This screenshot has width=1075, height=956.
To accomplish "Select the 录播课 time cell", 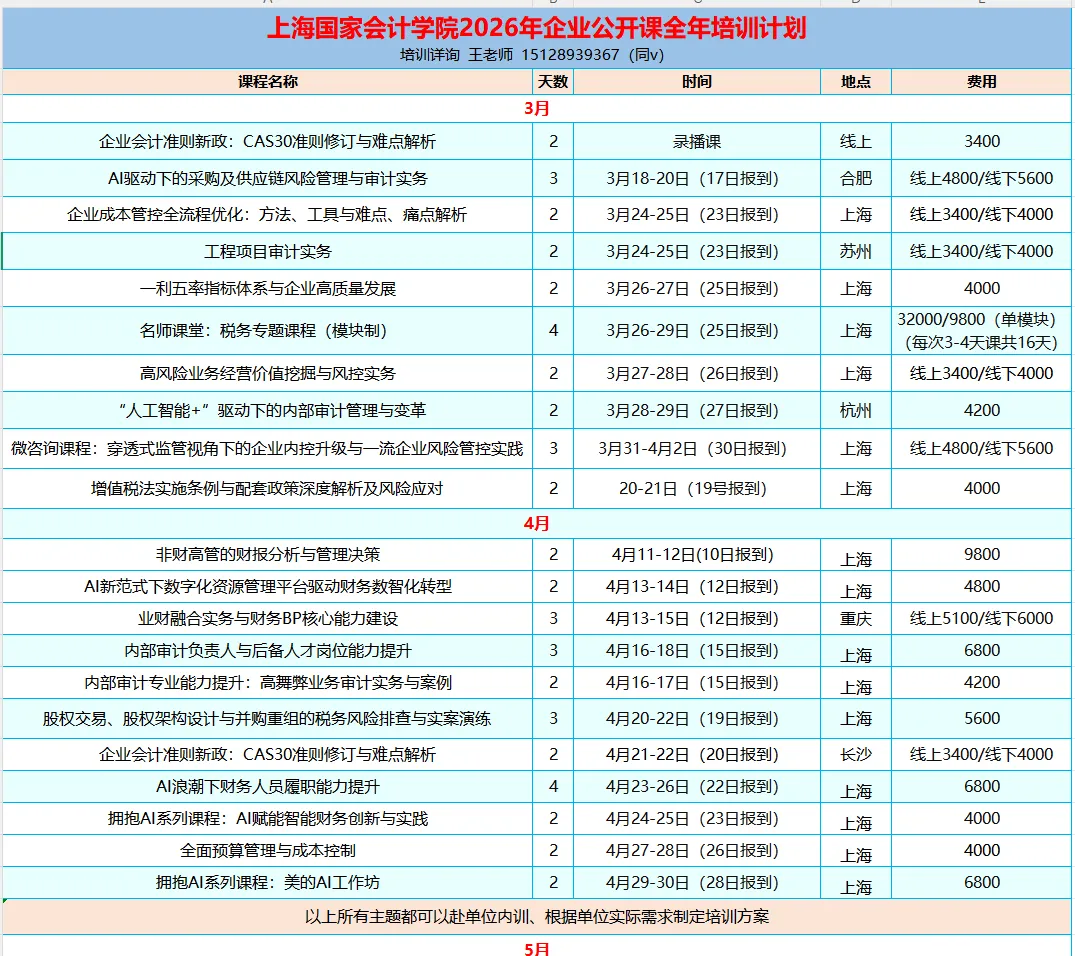I will tap(697, 141).
